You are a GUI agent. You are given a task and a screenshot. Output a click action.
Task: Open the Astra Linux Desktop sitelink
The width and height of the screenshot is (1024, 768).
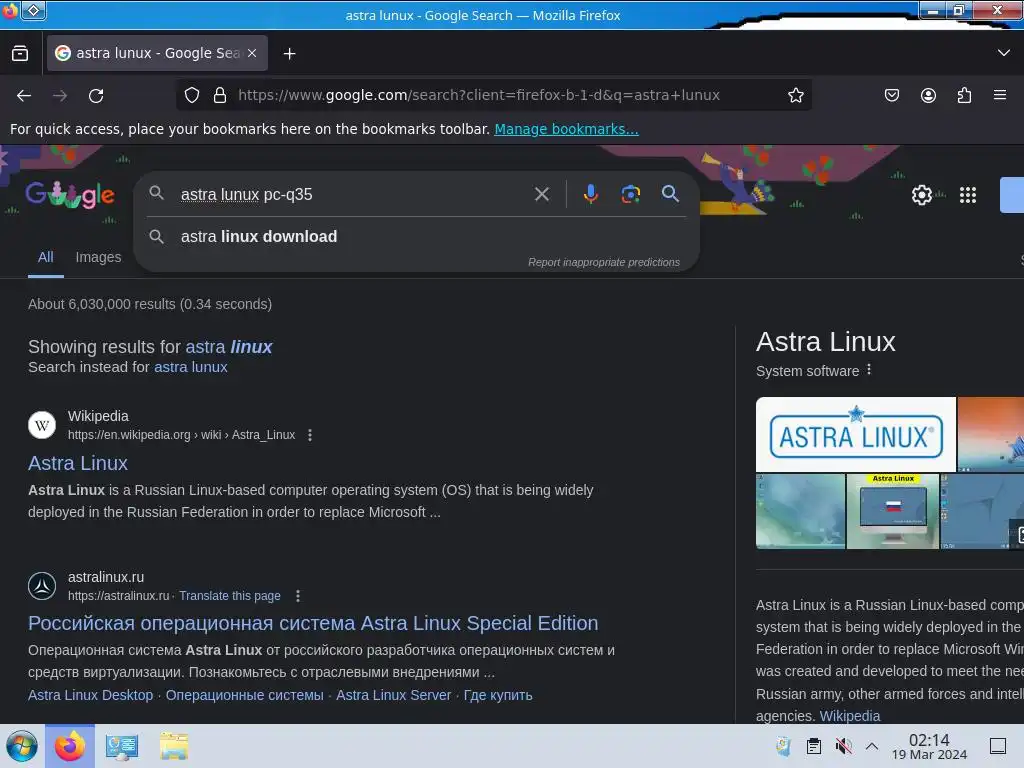tap(90, 695)
